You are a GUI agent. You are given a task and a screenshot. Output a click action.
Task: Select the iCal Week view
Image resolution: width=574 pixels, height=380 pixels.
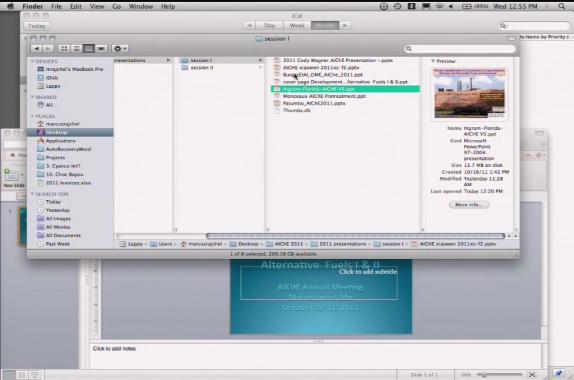pyautogui.click(x=297, y=25)
